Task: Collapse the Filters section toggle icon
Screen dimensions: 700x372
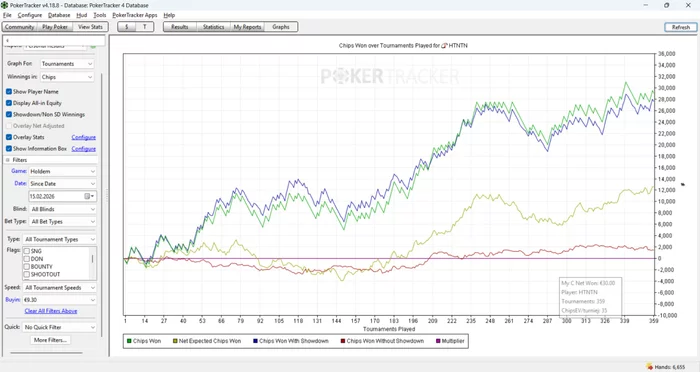Action: pyautogui.click(x=8, y=160)
